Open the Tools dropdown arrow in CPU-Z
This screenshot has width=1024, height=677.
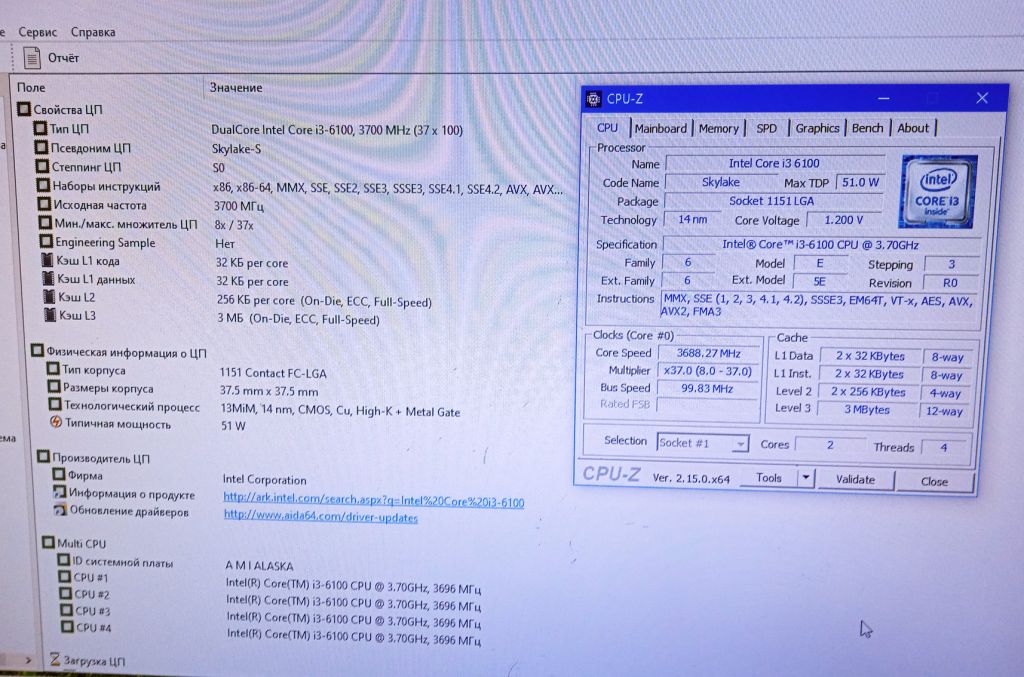click(x=806, y=478)
